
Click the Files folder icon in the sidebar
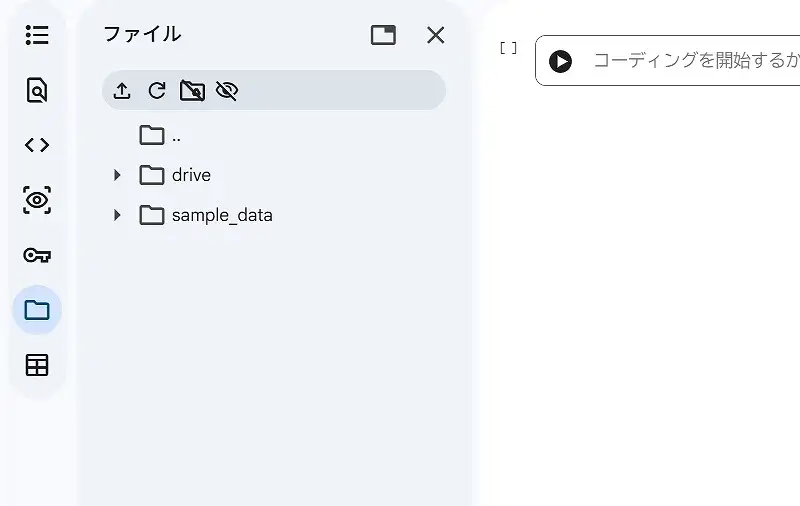37,310
